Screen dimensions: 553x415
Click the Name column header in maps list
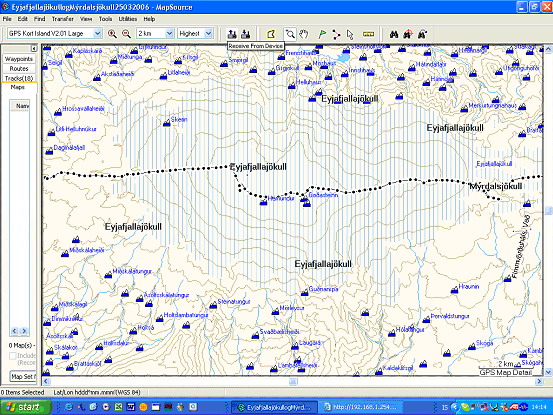click(20, 106)
